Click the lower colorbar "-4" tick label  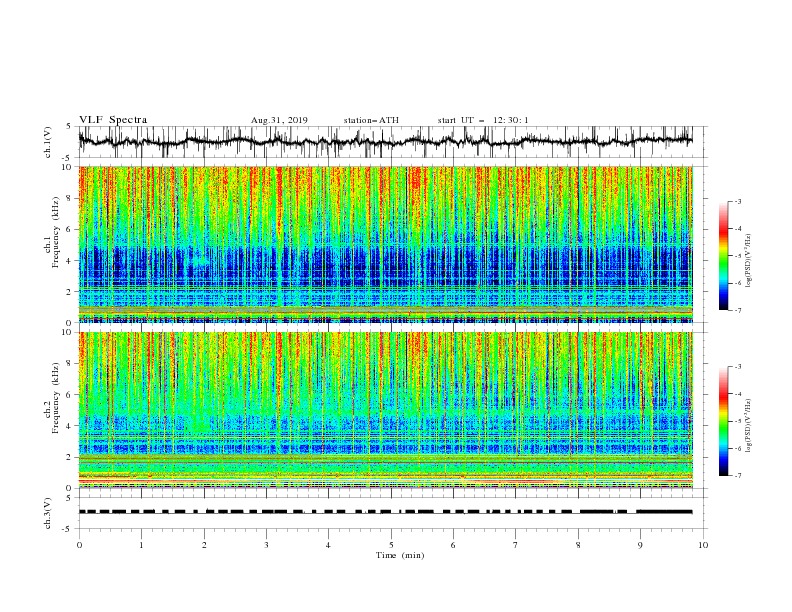click(737, 394)
